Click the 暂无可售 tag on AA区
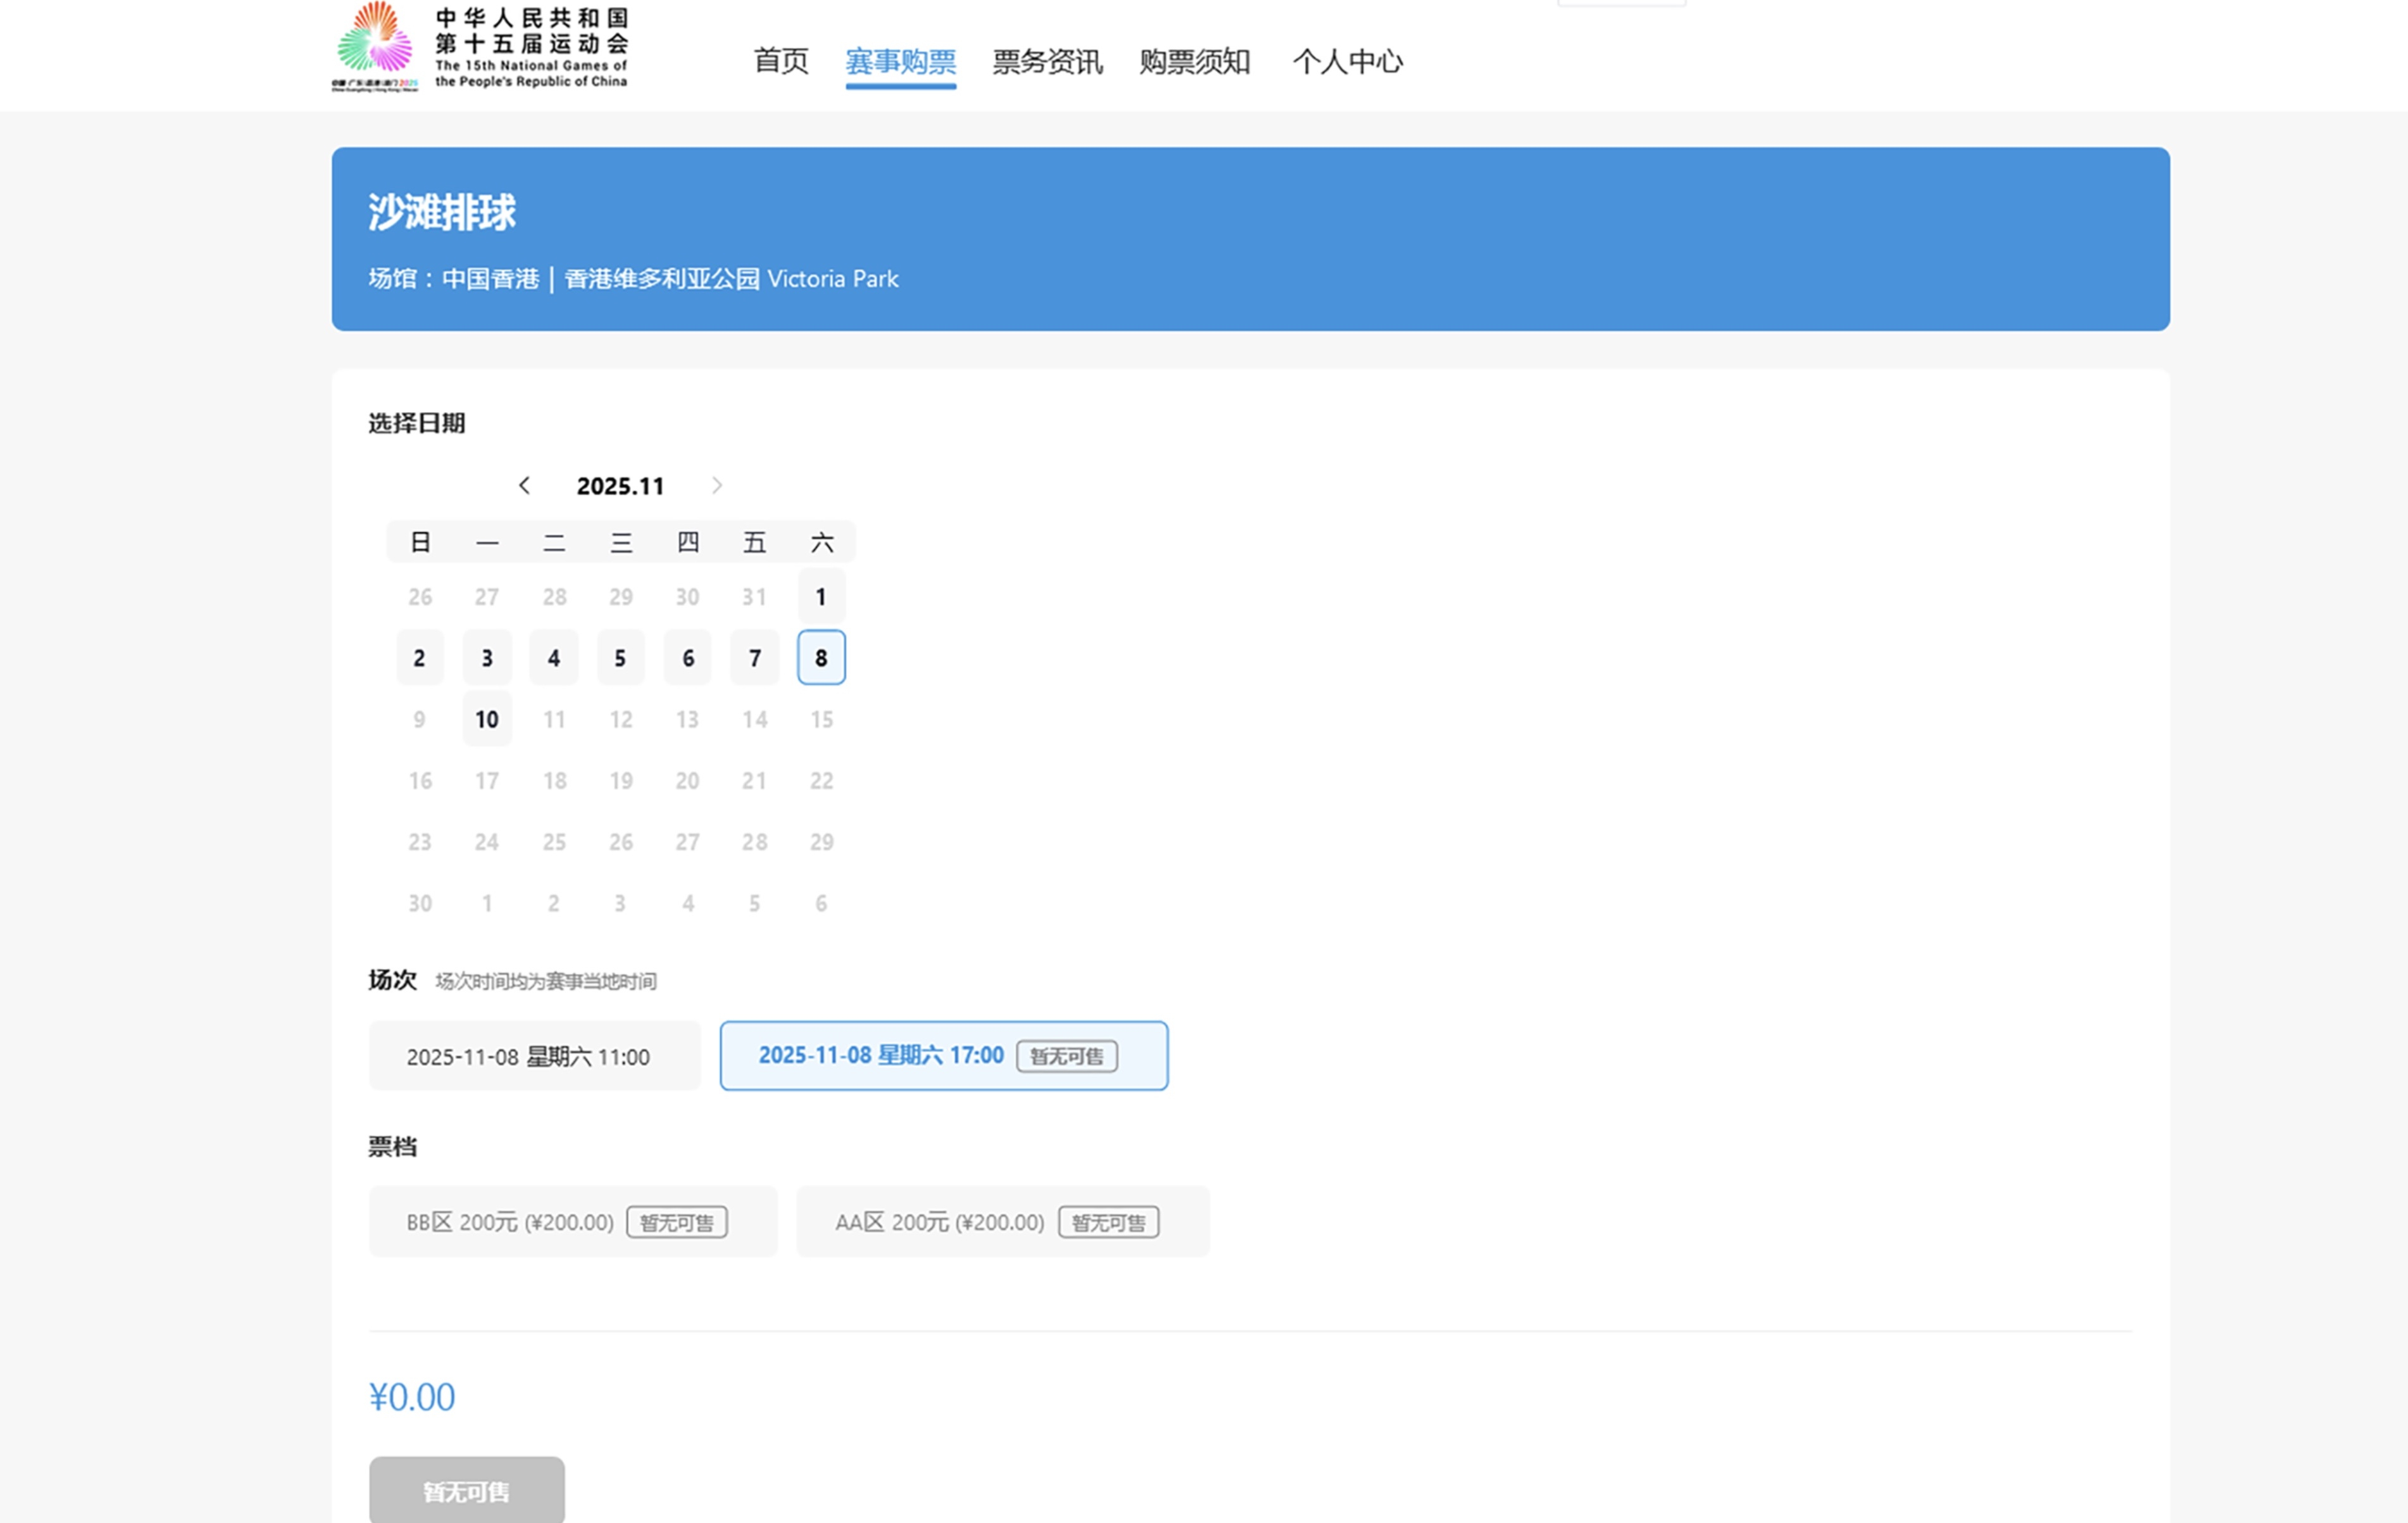This screenshot has width=2408, height=1523. (1109, 1222)
